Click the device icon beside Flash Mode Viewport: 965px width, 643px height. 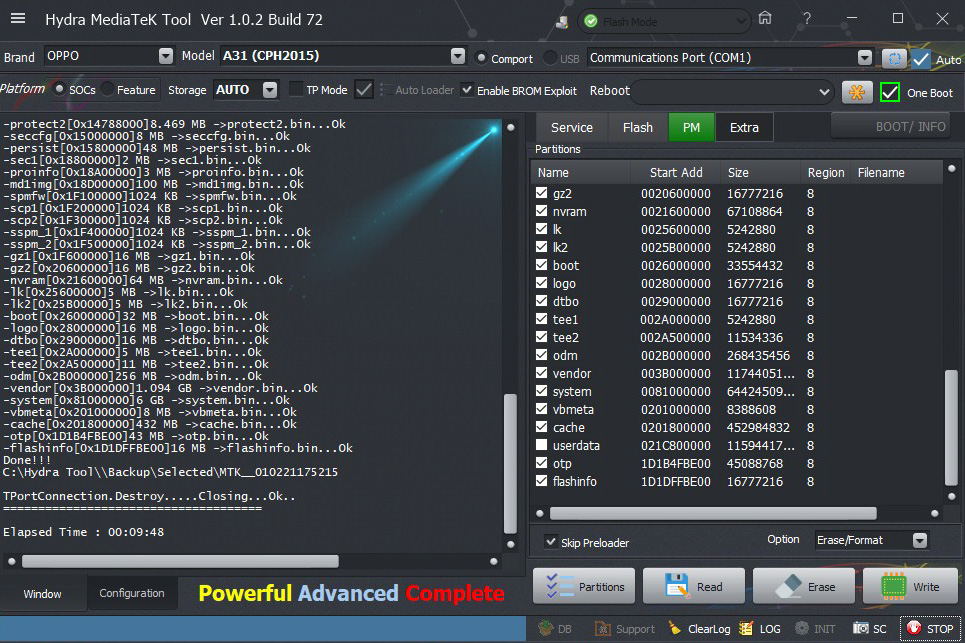point(561,22)
